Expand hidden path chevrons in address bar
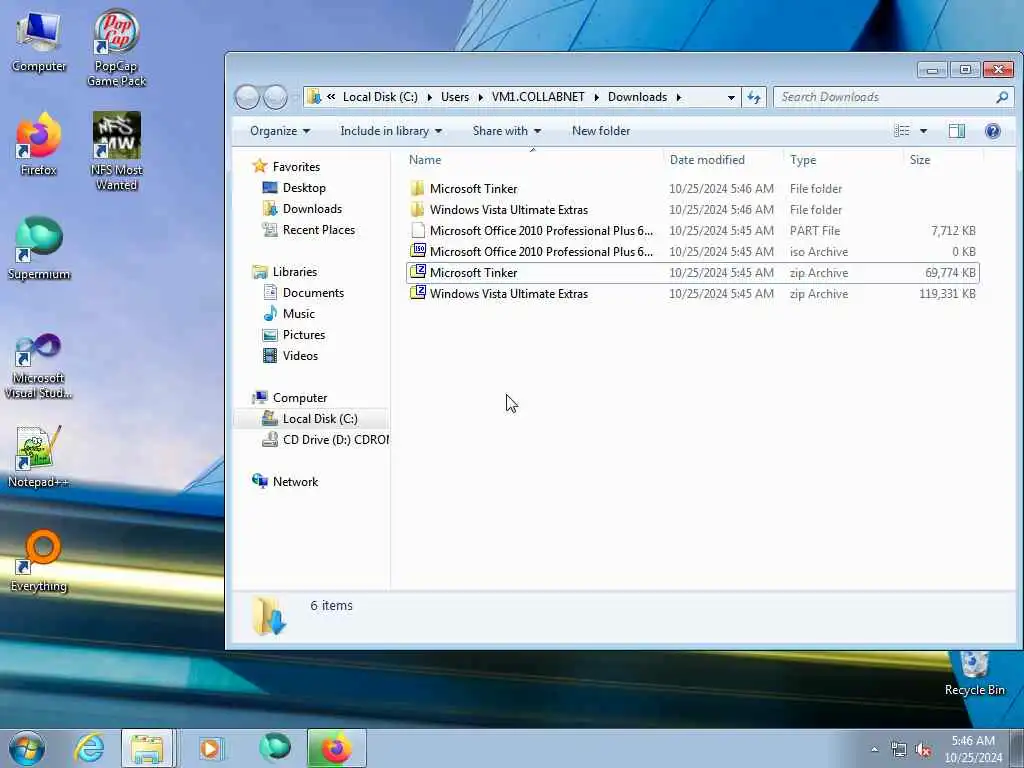 (331, 97)
